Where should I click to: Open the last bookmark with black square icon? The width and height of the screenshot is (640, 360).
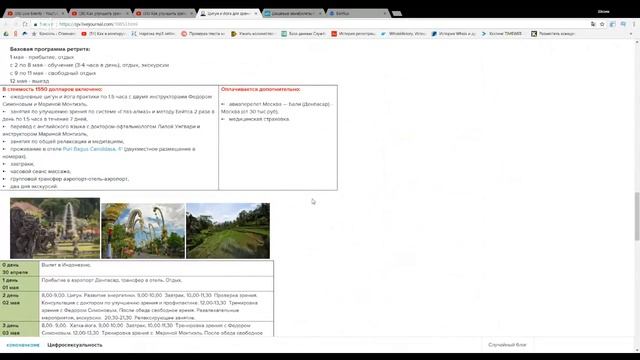(553, 34)
